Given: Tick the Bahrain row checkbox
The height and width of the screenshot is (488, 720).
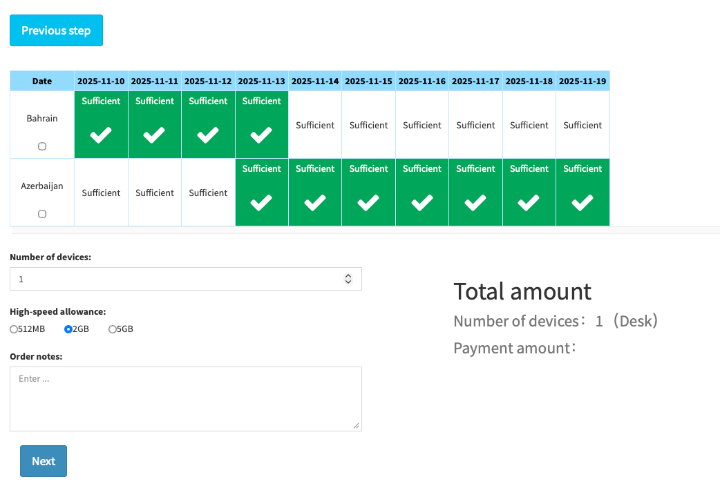Looking at the screenshot, I should (x=42, y=146).
